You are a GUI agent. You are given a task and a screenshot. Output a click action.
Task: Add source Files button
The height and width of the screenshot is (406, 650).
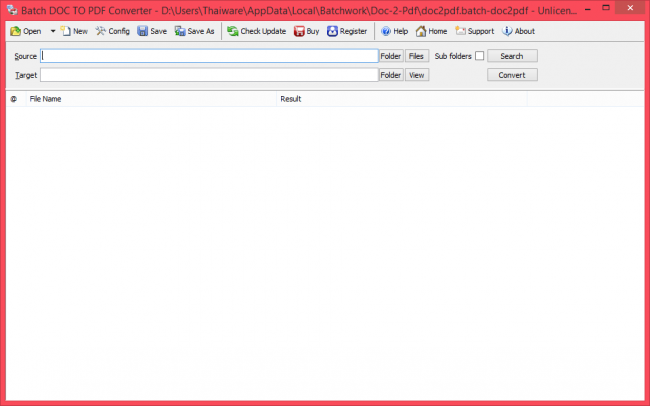coord(417,56)
